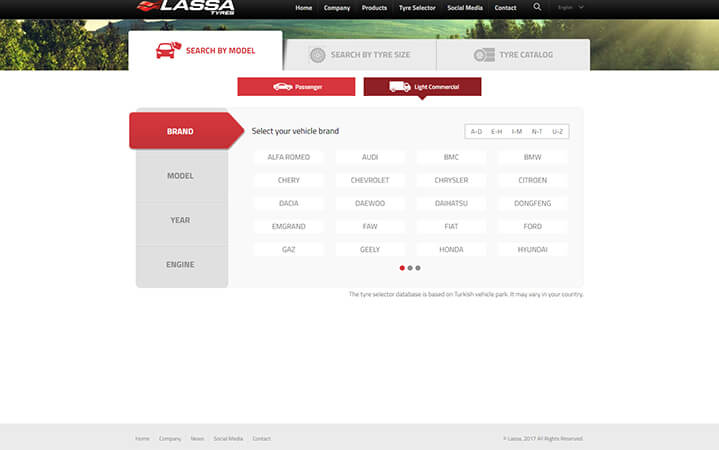Screen dimensions: 719x450
Task: Choose Citroen brand
Action: click(532, 180)
